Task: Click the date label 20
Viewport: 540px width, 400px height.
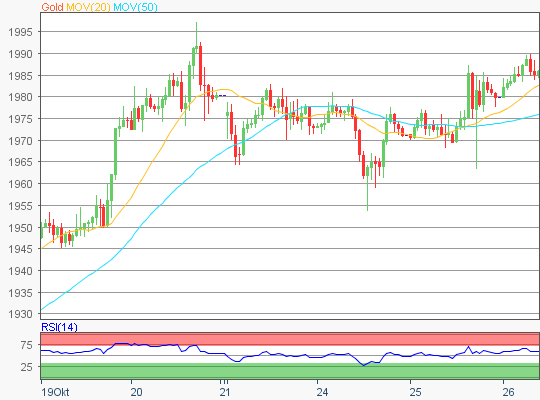Action: (136, 392)
